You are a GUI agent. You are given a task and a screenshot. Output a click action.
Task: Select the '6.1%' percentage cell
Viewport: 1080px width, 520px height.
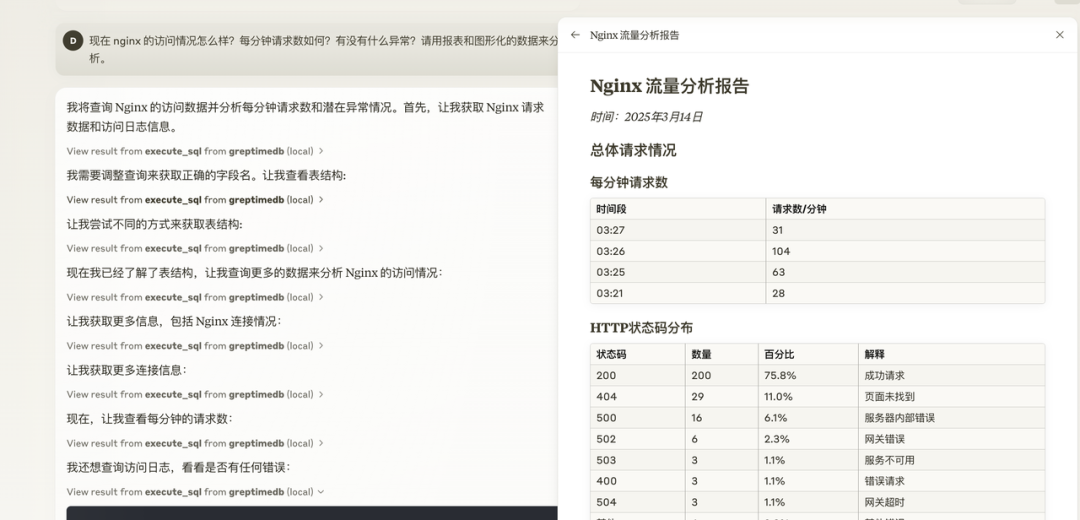[808, 417]
